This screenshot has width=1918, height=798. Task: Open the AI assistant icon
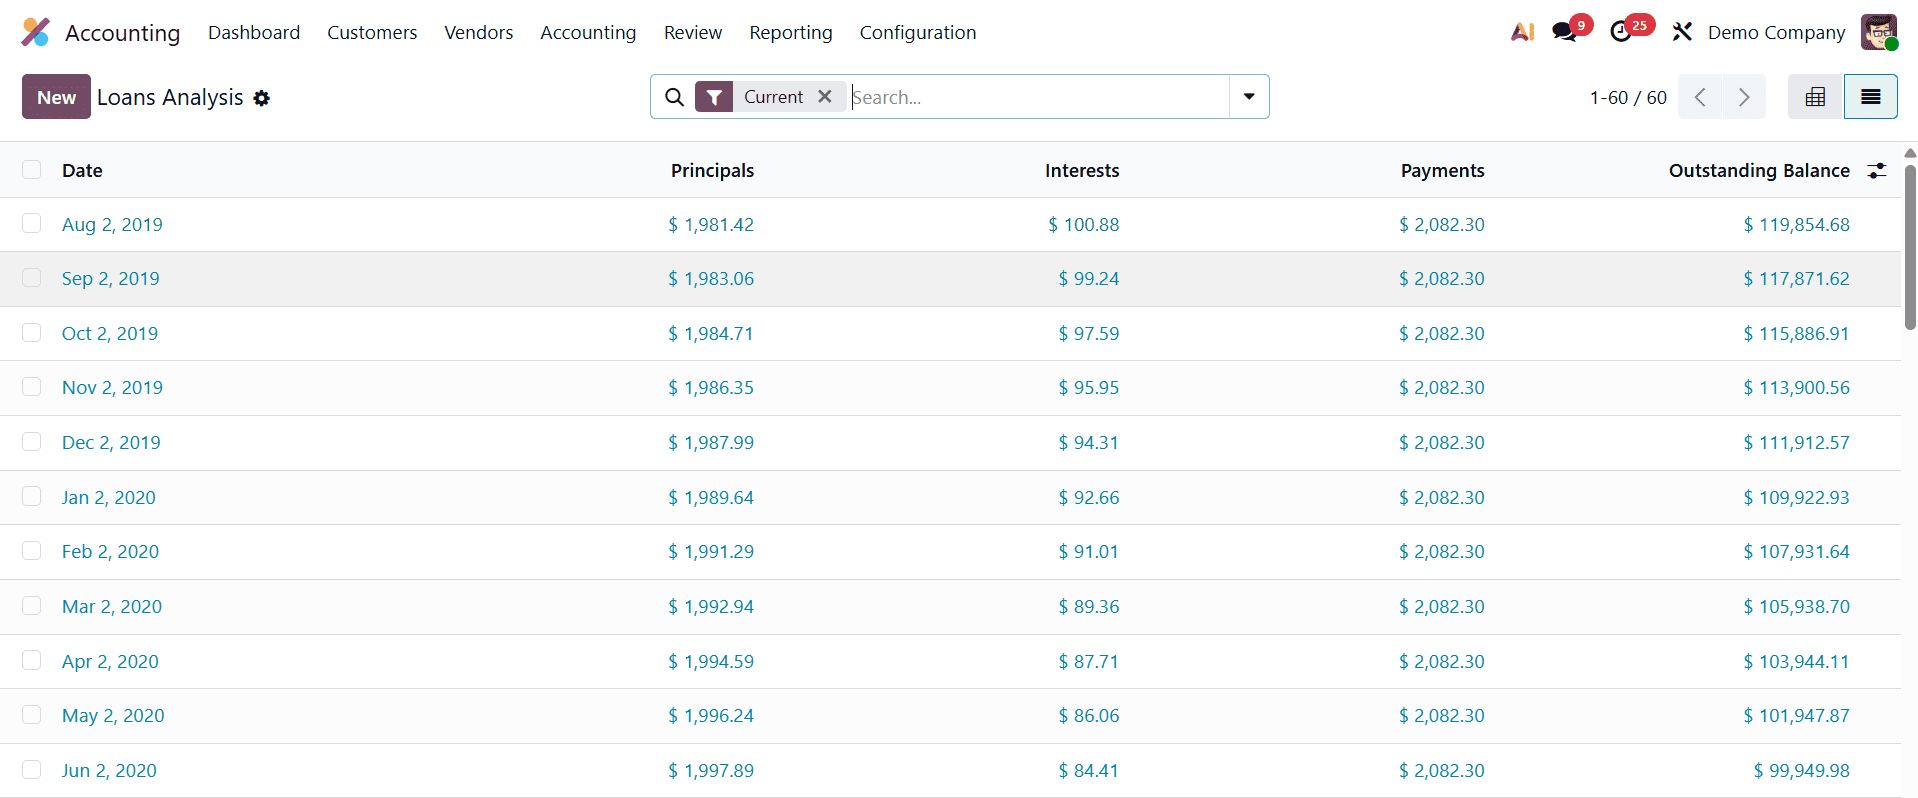1522,32
